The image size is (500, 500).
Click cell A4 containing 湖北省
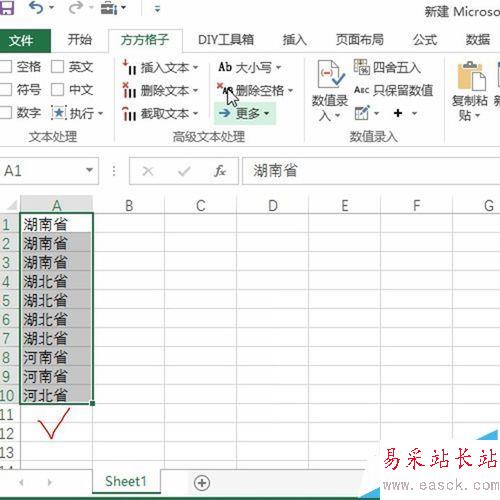click(x=56, y=281)
